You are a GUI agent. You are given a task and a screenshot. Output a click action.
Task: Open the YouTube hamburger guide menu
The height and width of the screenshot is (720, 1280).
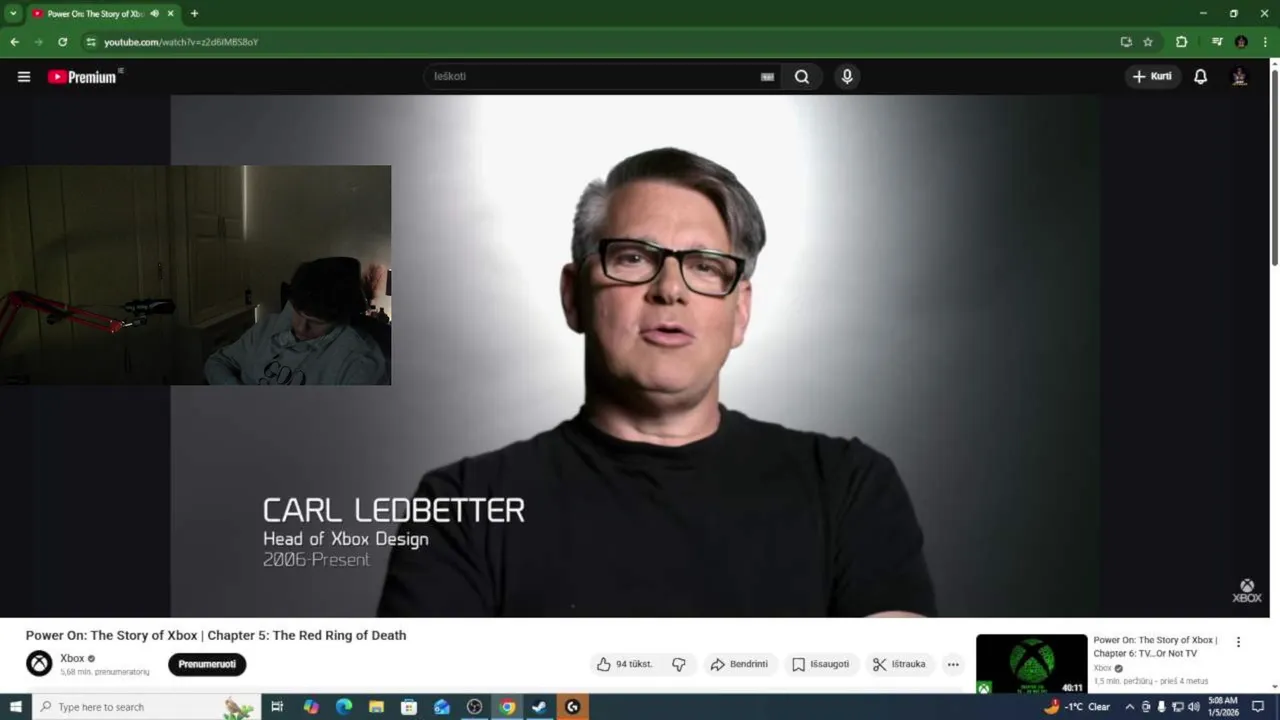[x=24, y=77]
